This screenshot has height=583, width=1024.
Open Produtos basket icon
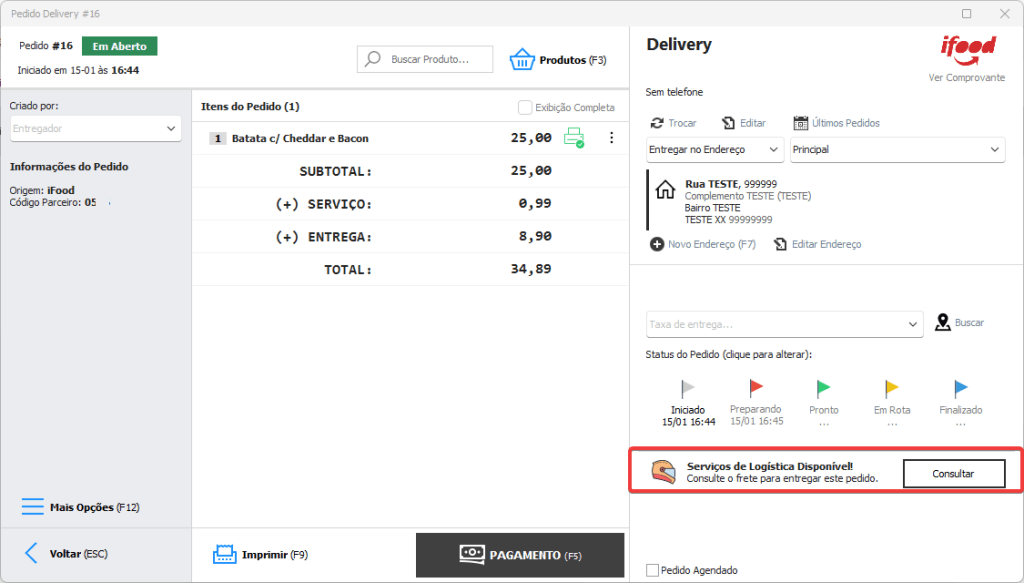522,60
